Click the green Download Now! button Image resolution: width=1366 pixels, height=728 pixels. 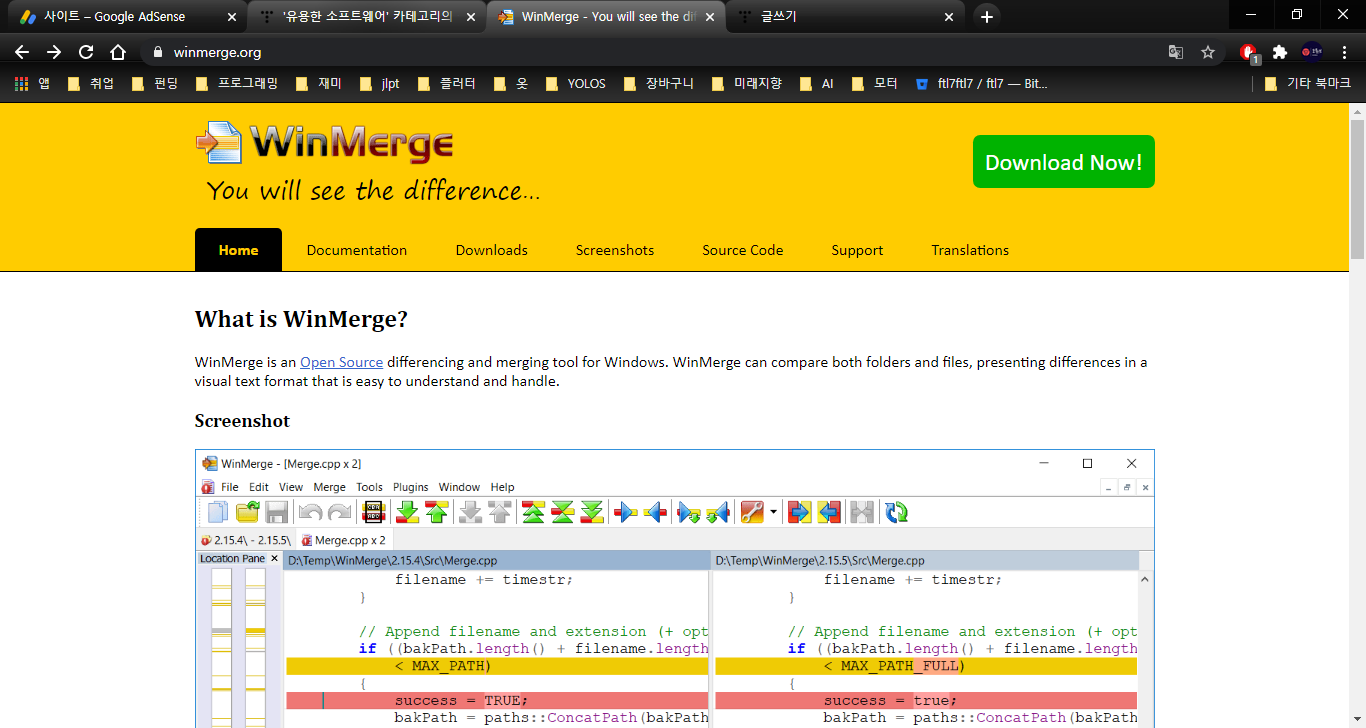(1064, 162)
